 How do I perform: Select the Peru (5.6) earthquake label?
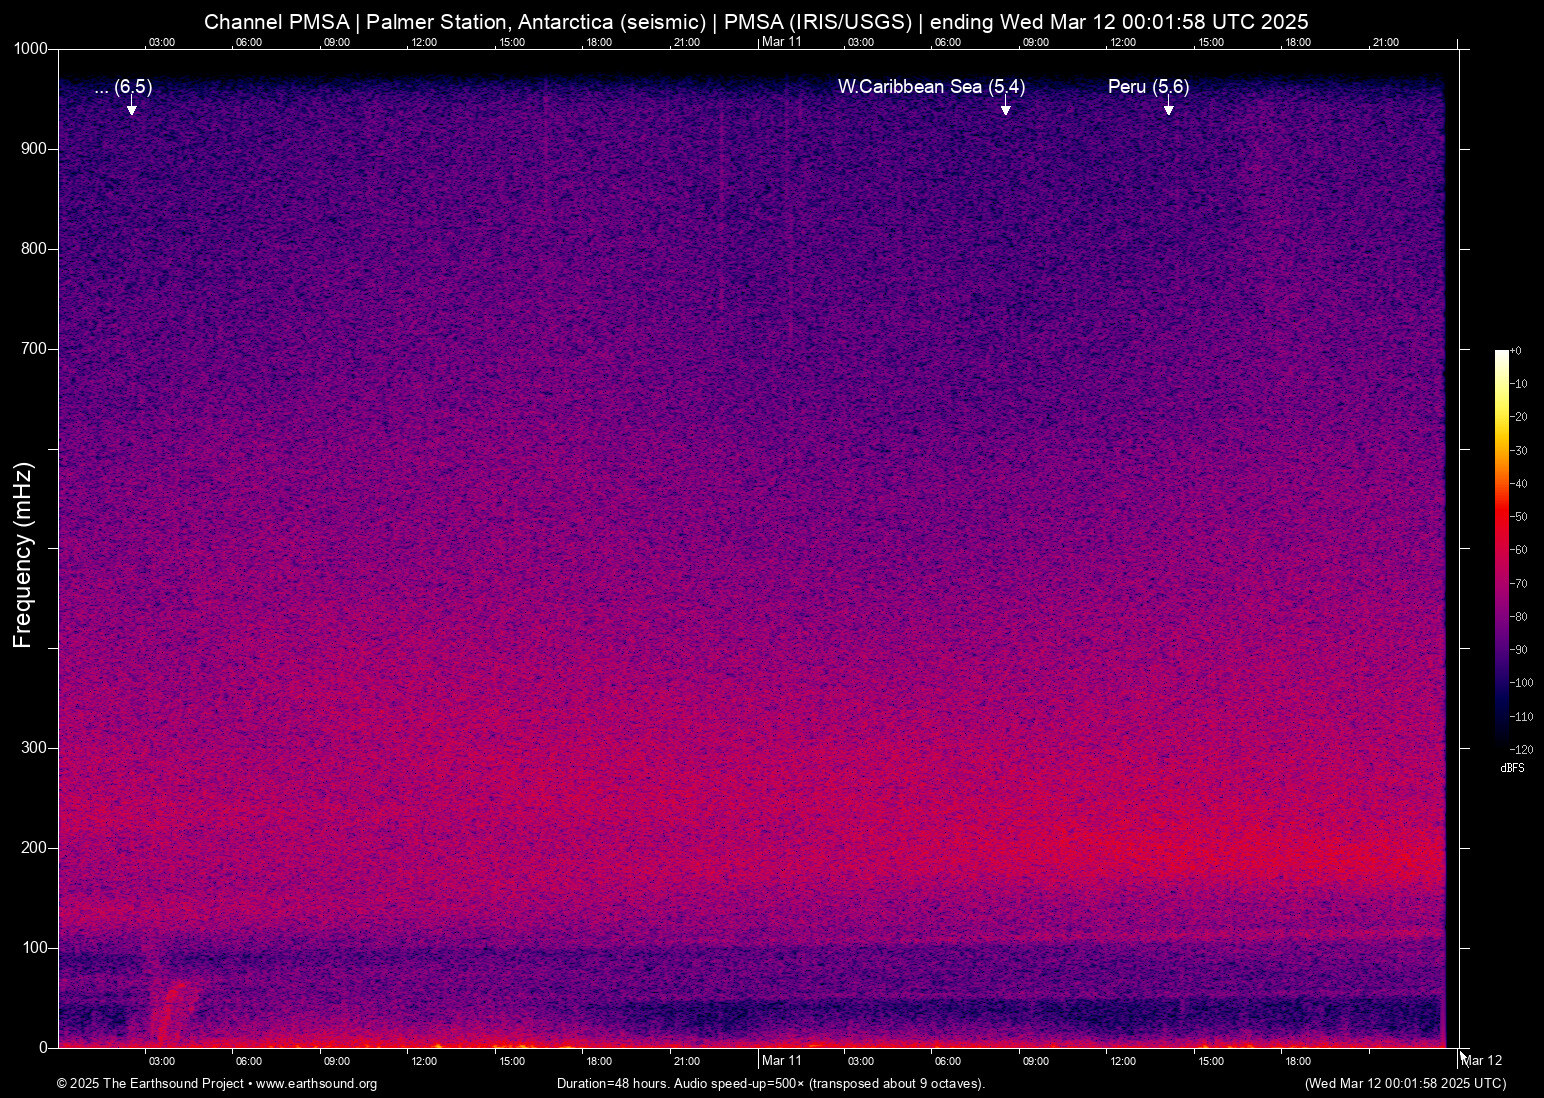pos(1148,87)
